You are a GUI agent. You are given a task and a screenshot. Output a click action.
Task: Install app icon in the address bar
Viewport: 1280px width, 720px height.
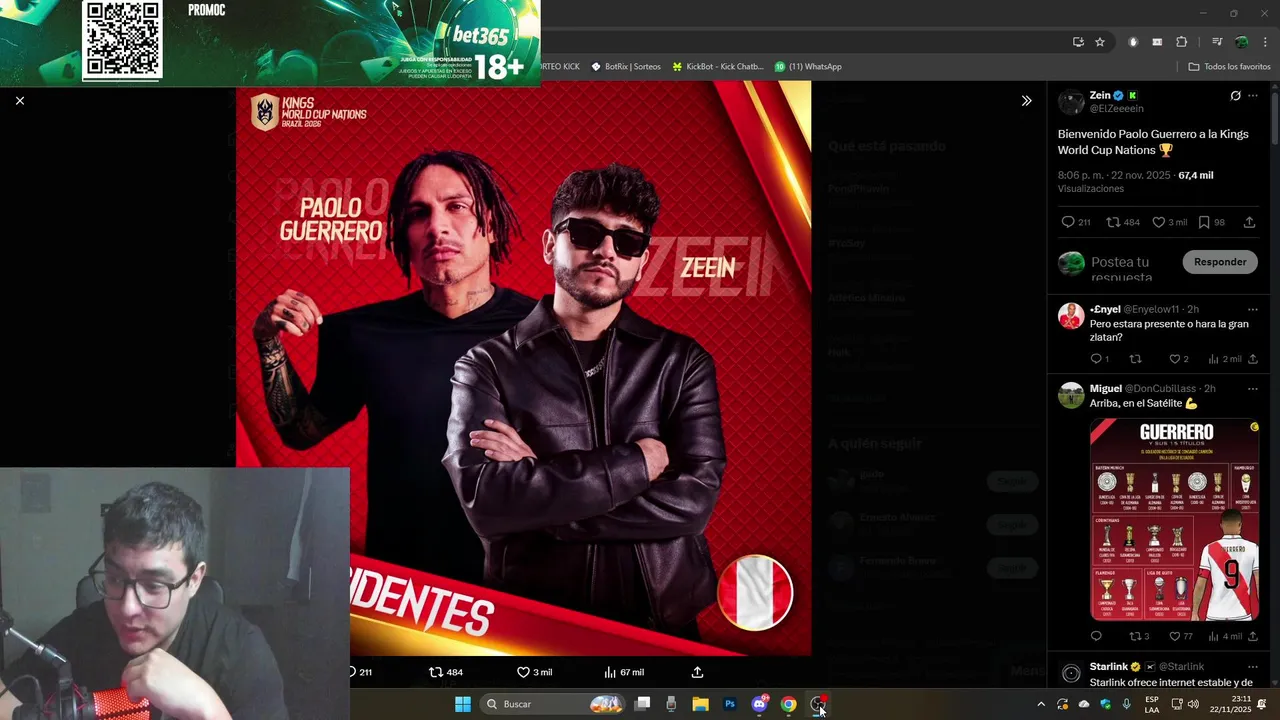[x=1078, y=42]
